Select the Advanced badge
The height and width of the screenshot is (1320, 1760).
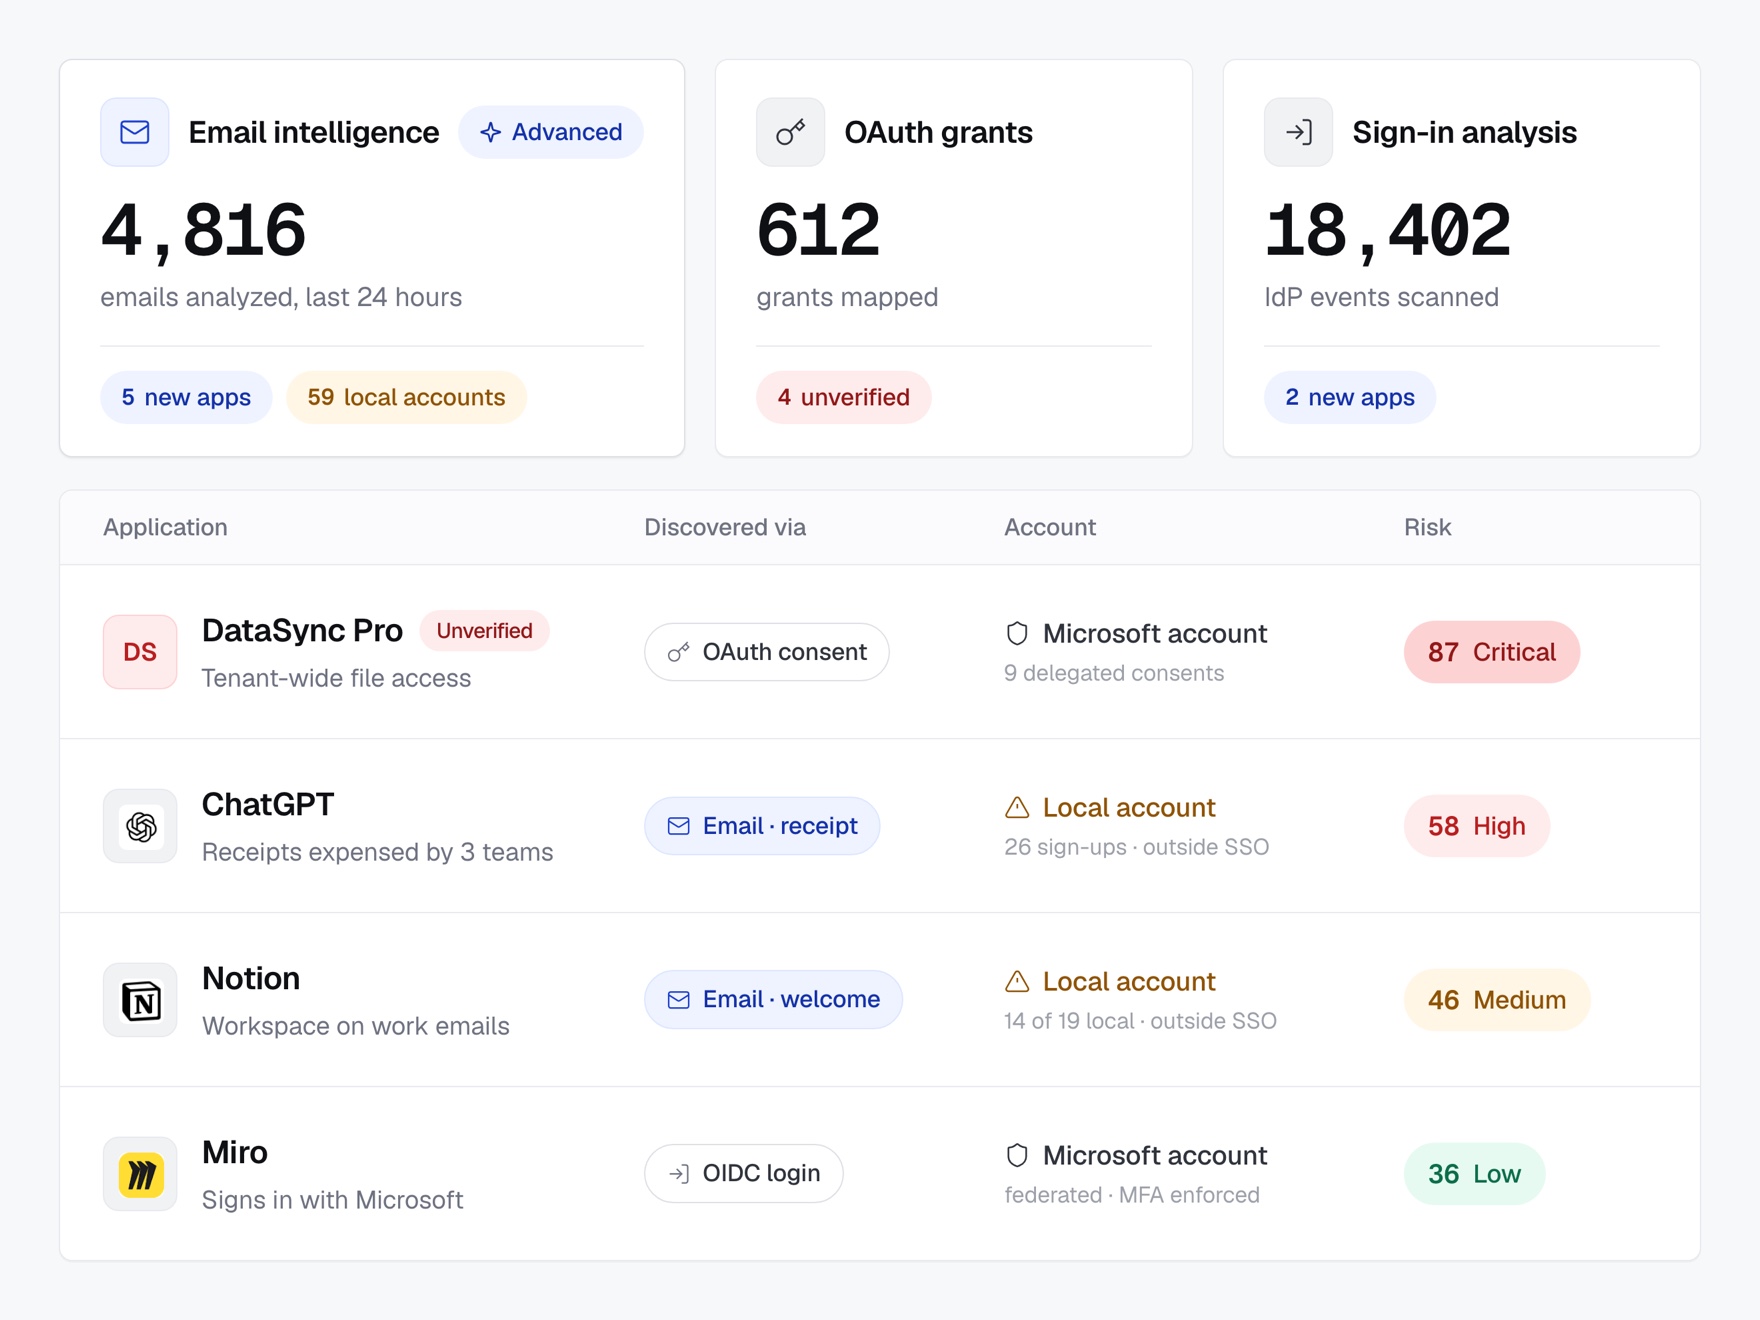pos(551,132)
